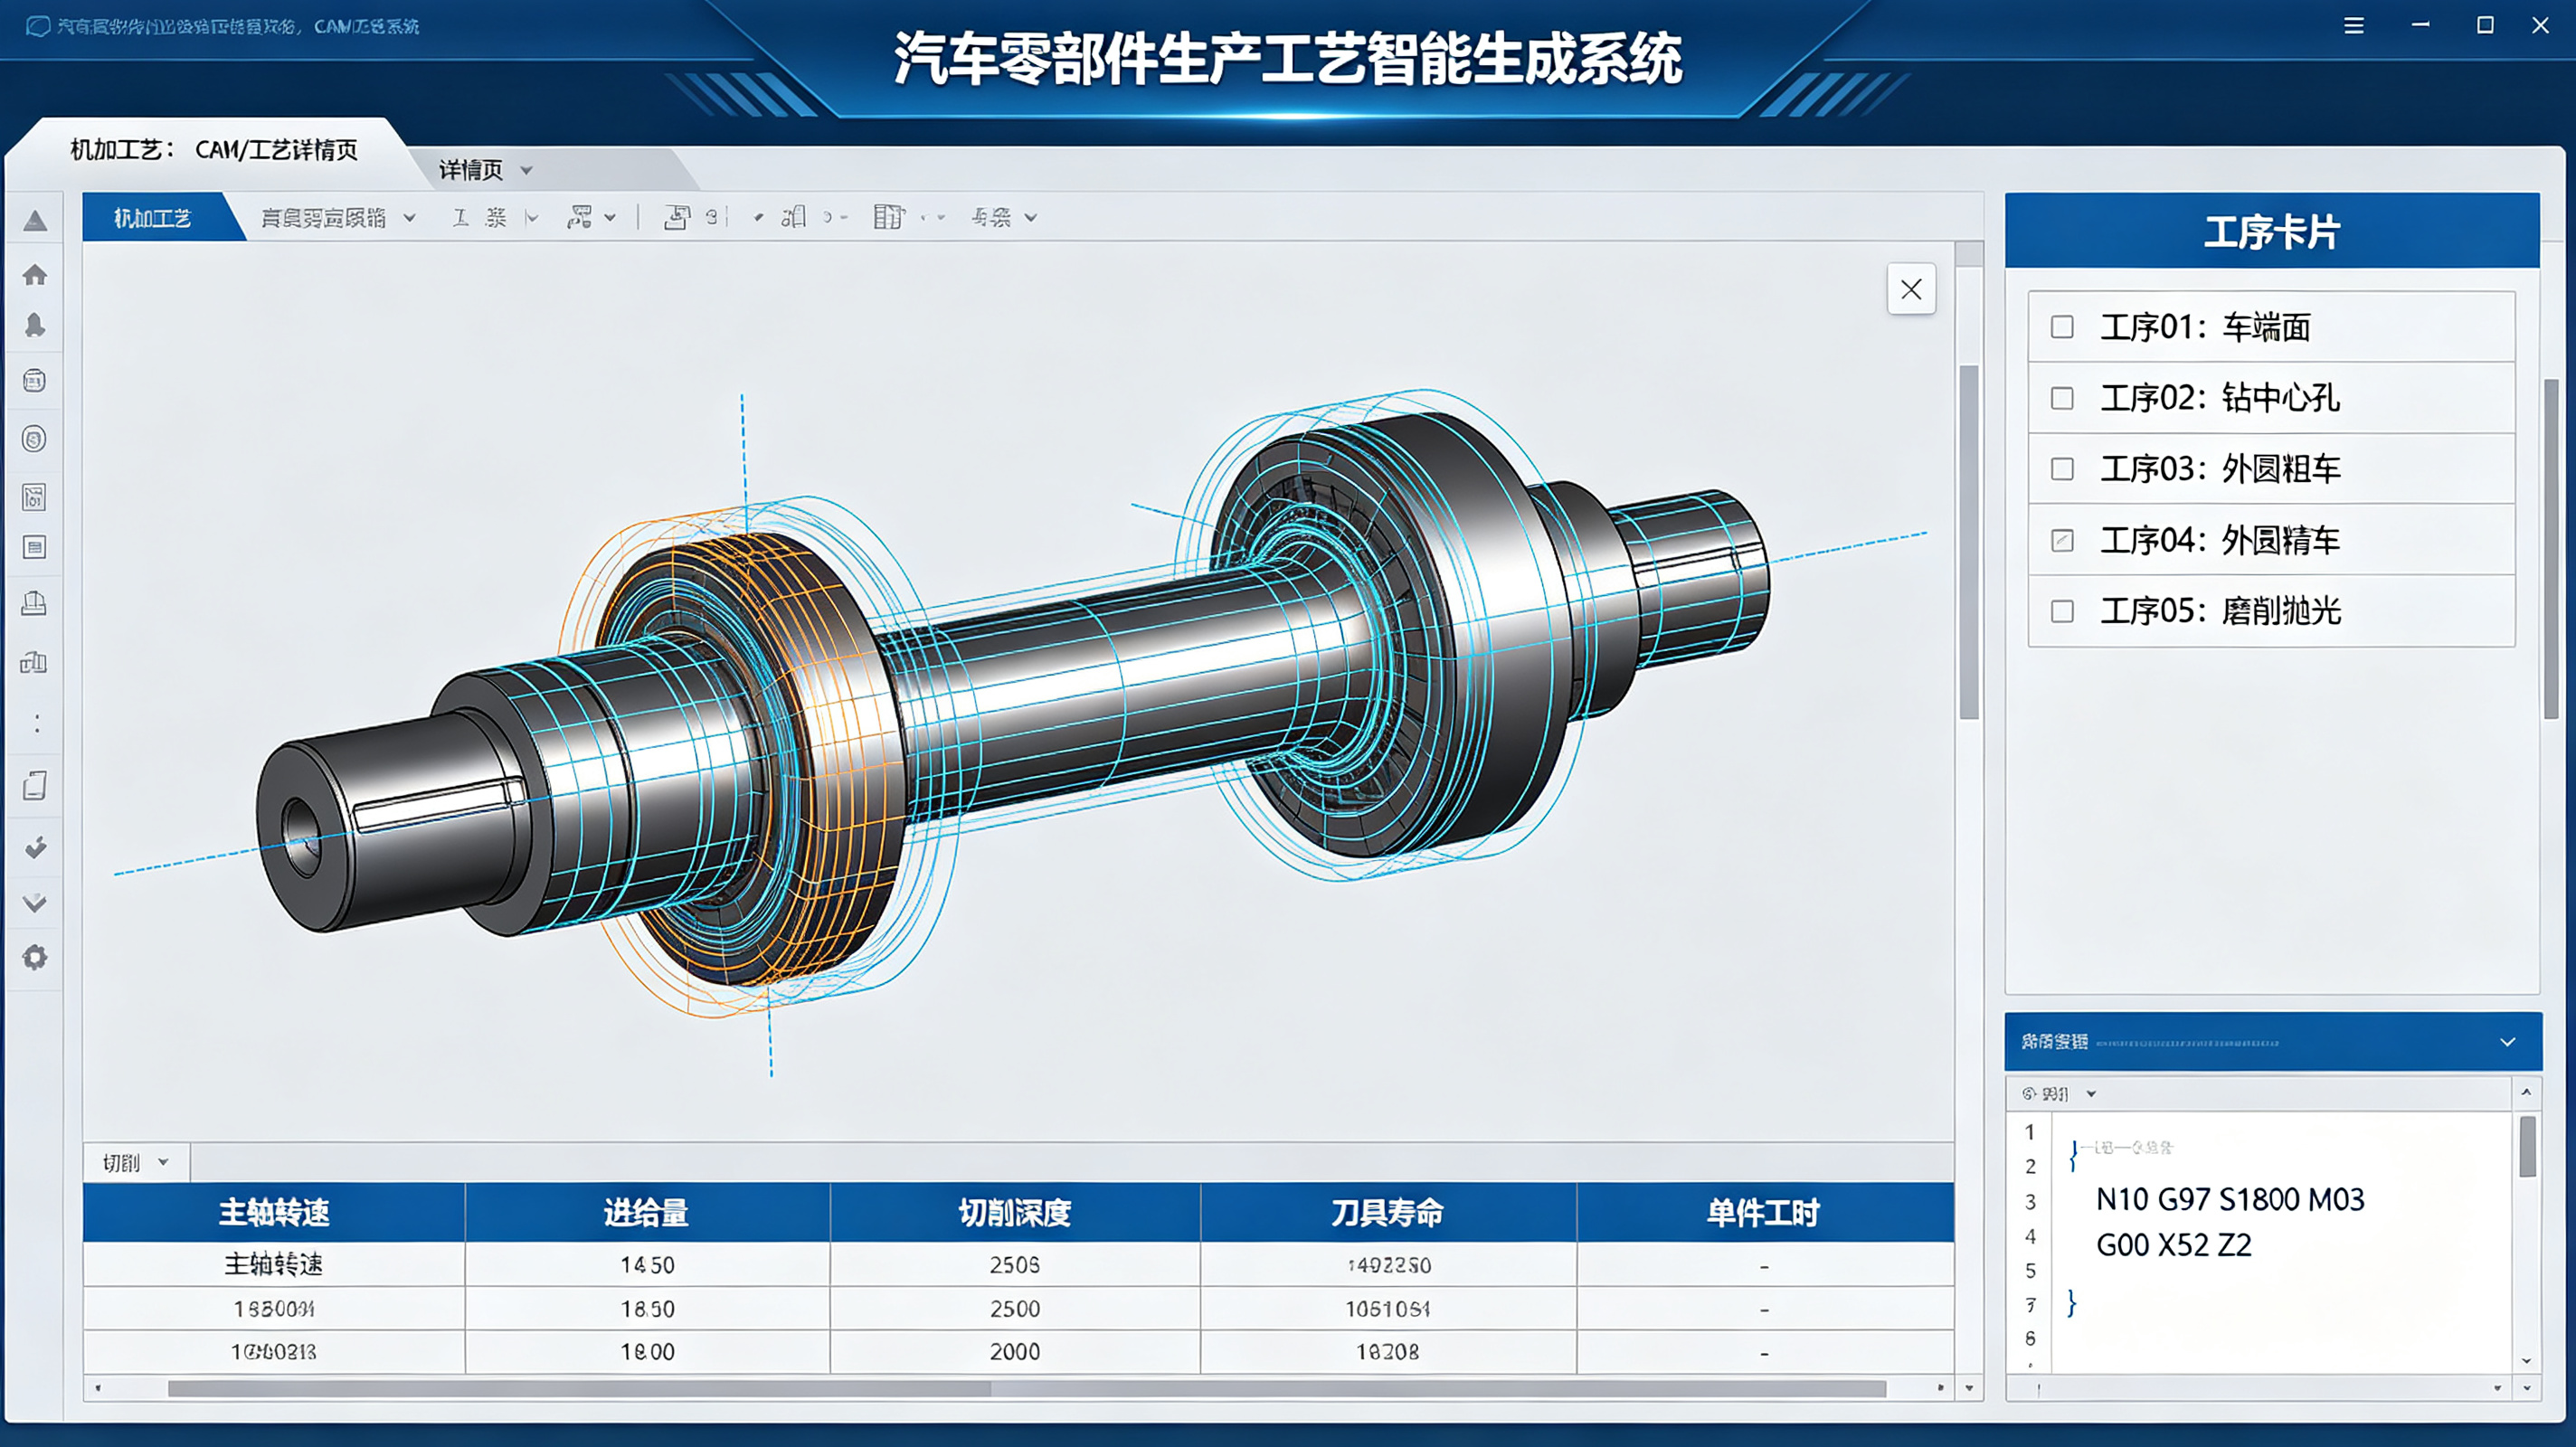Click the settings gear in left sidebar
Image resolution: width=2576 pixels, height=1447 pixels.
point(35,958)
